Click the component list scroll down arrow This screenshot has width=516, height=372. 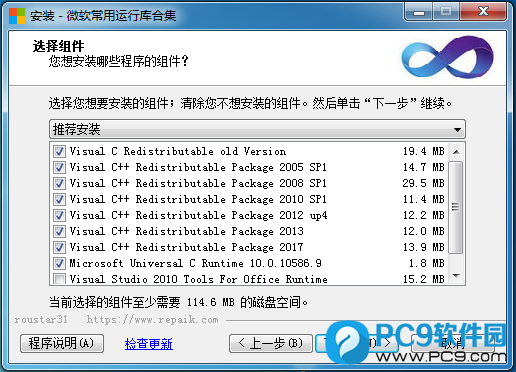click(x=456, y=276)
